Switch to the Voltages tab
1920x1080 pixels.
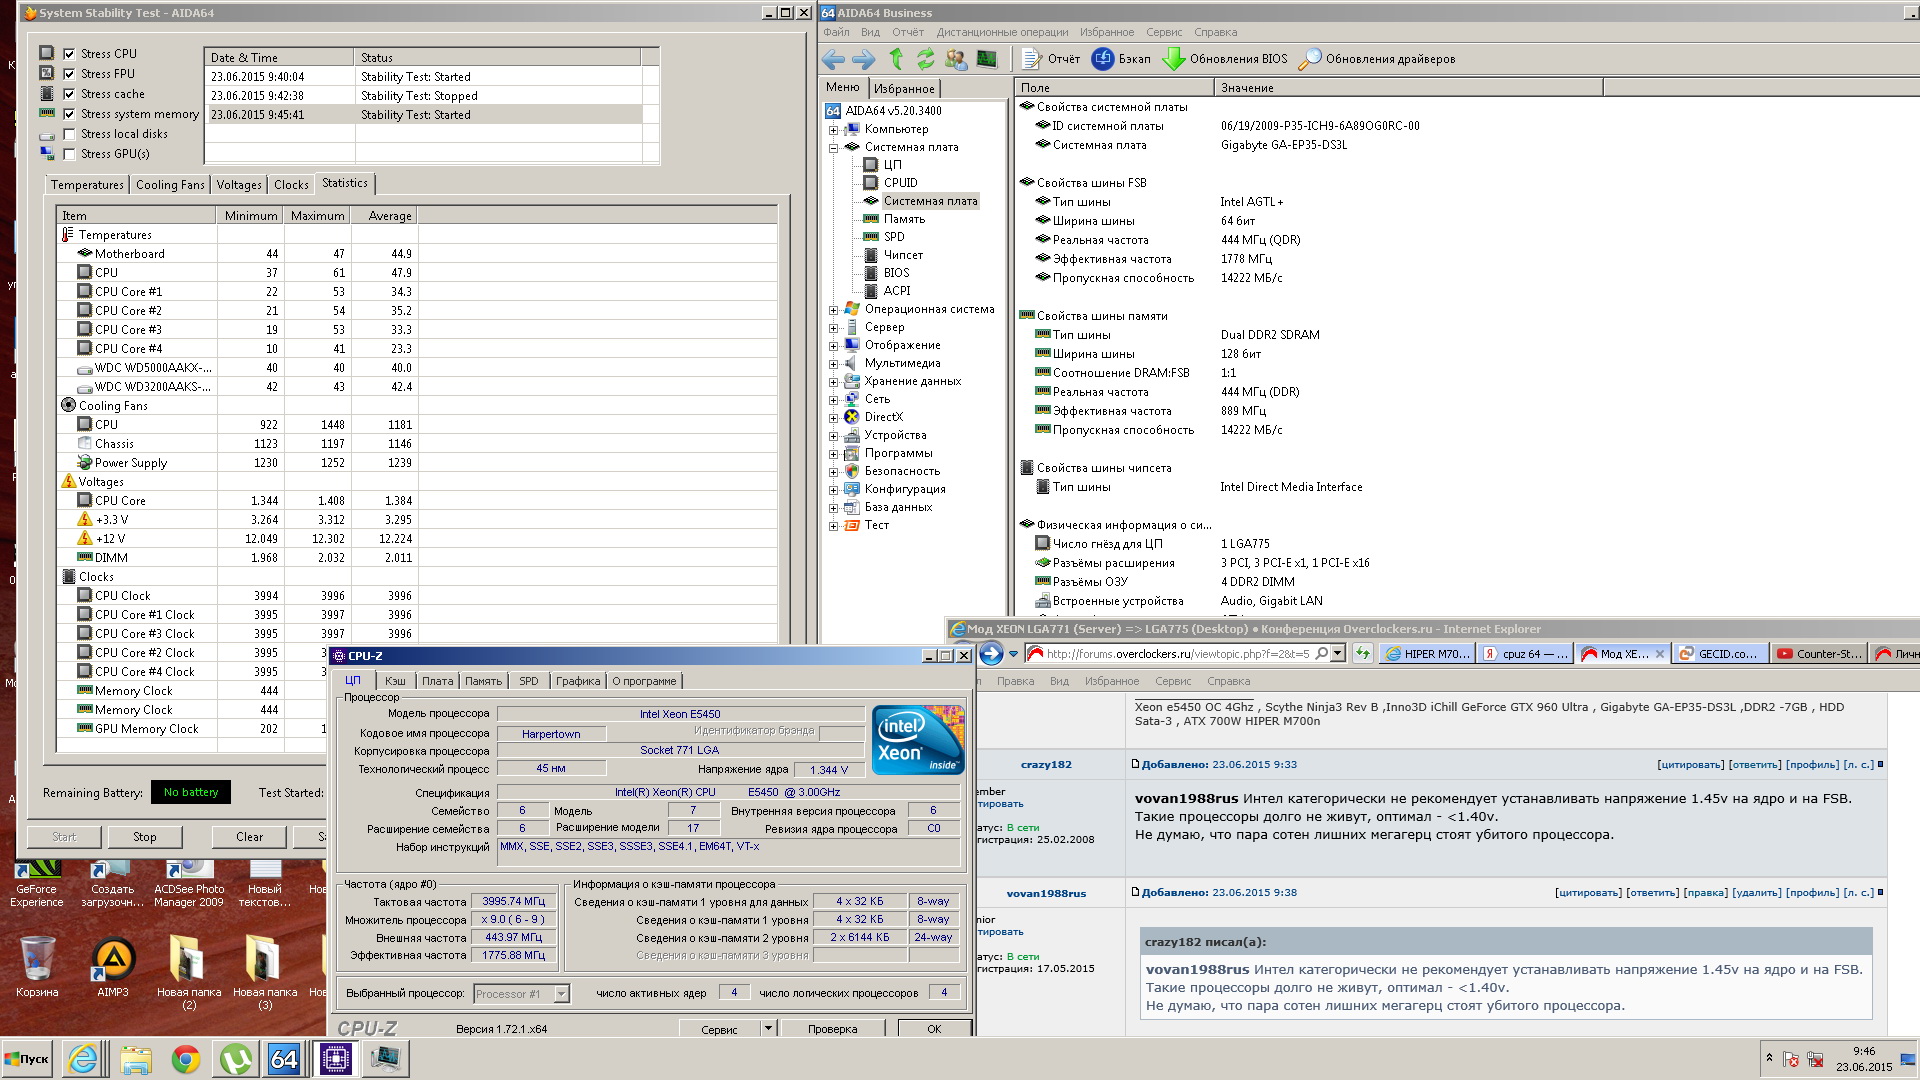(239, 185)
